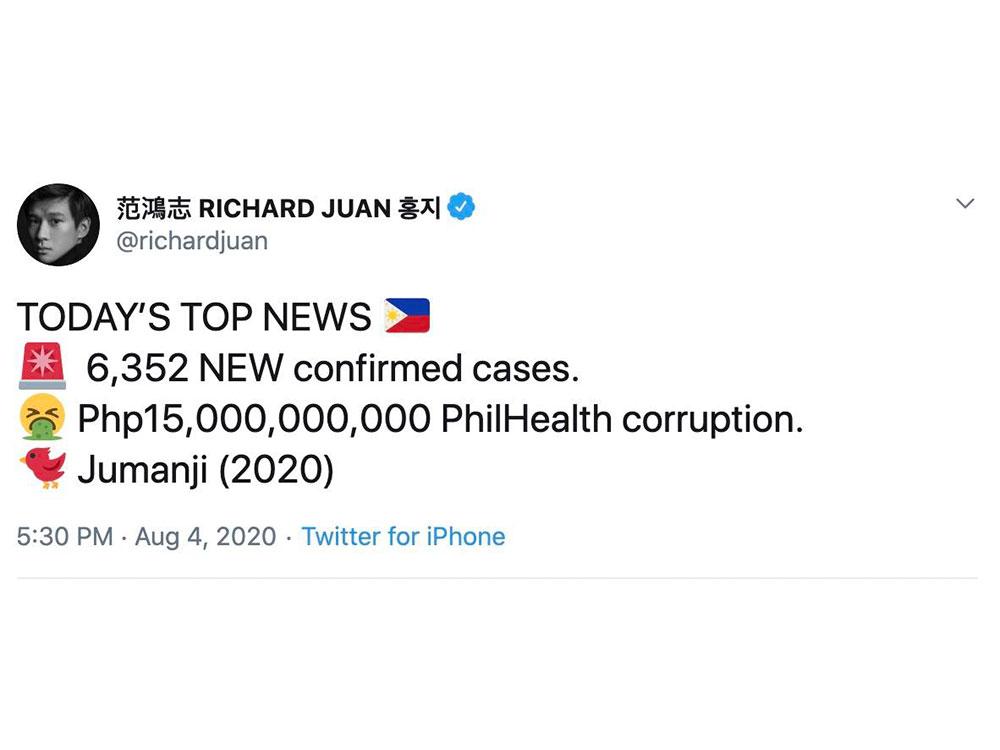
Task: Open Richard Juan's profile photo
Action: tap(62, 222)
